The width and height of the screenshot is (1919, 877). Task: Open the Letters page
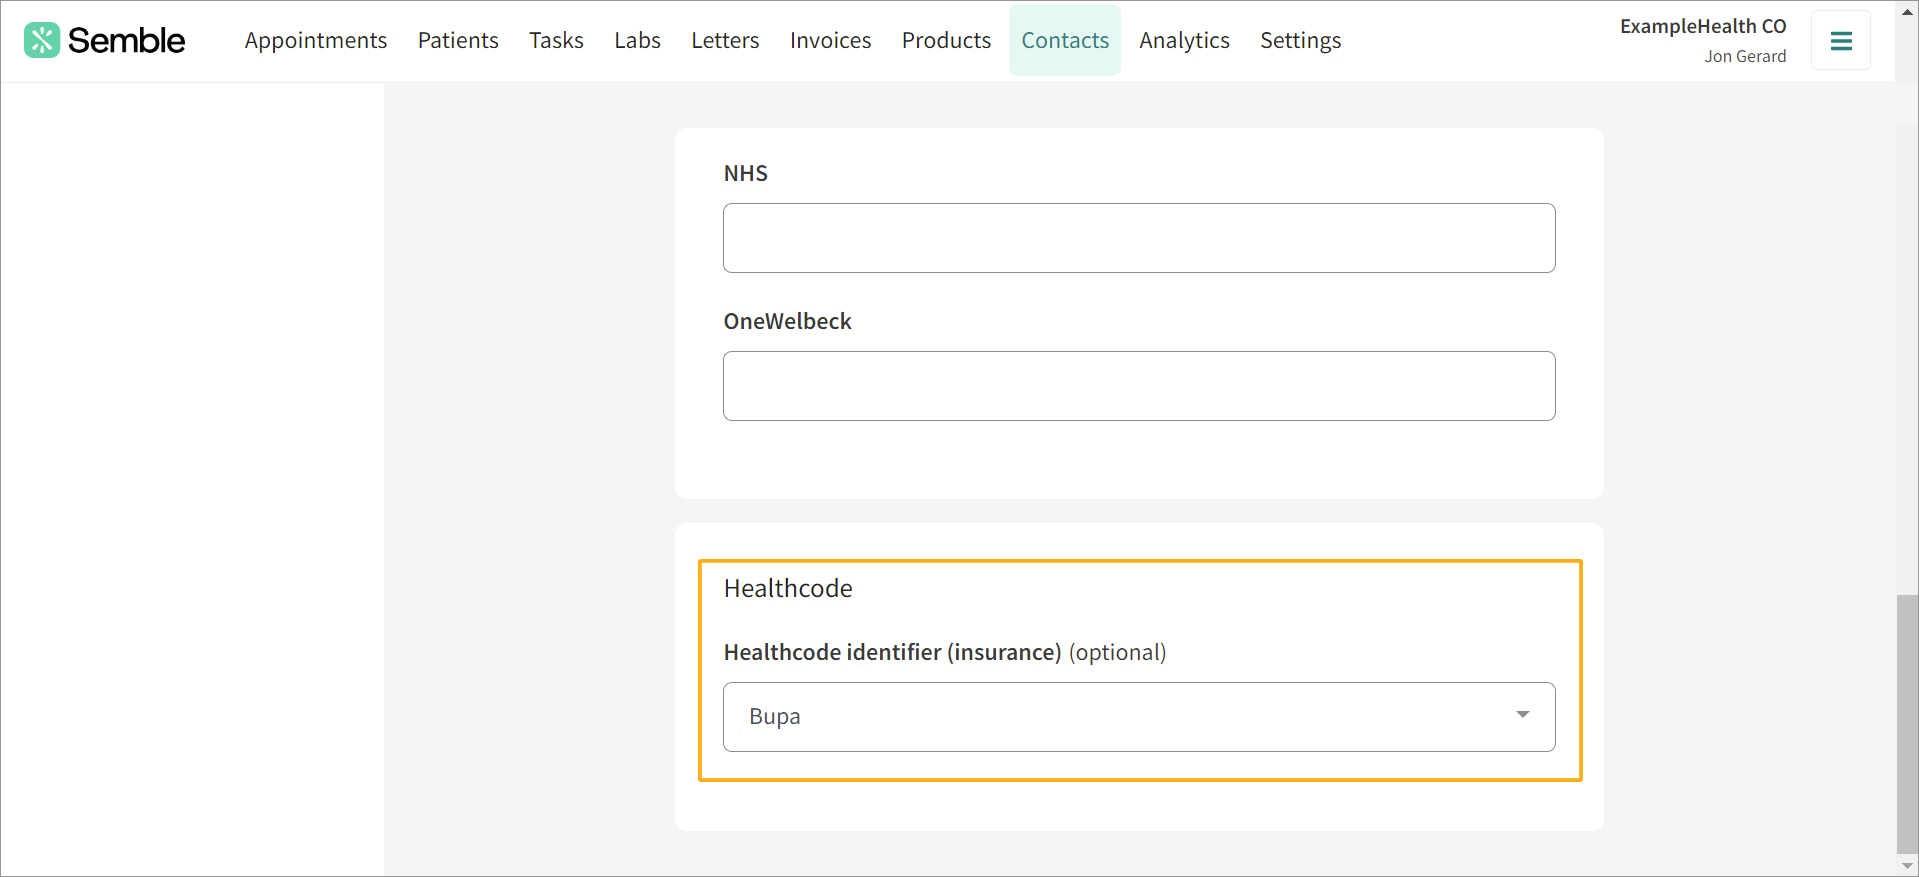pyautogui.click(x=725, y=41)
